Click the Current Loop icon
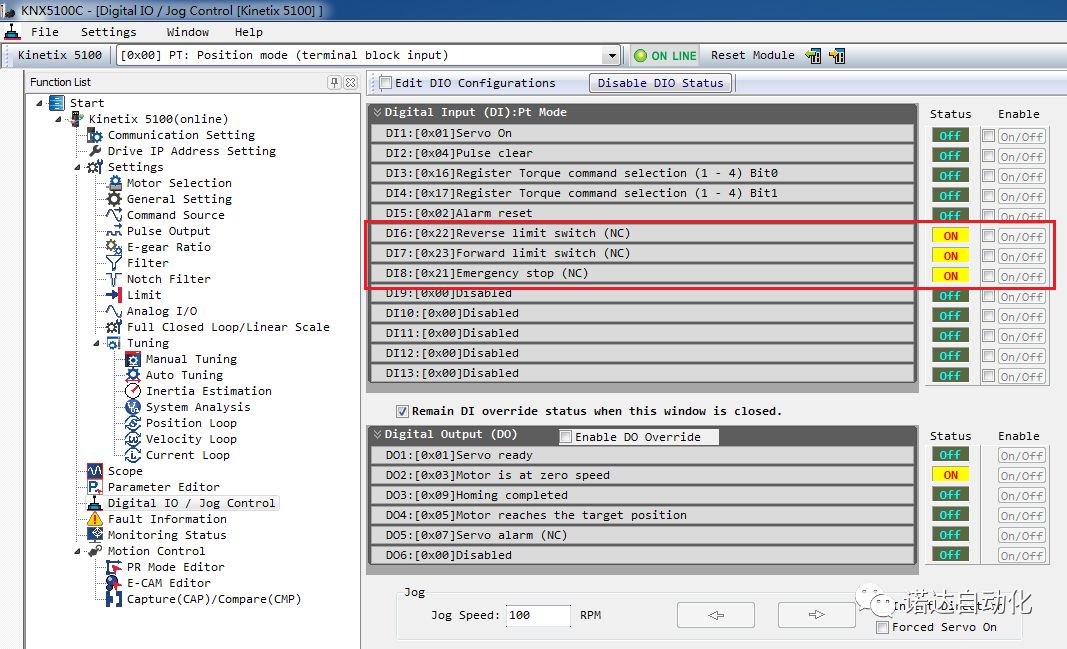Image resolution: width=1067 pixels, height=649 pixels. coord(133,454)
